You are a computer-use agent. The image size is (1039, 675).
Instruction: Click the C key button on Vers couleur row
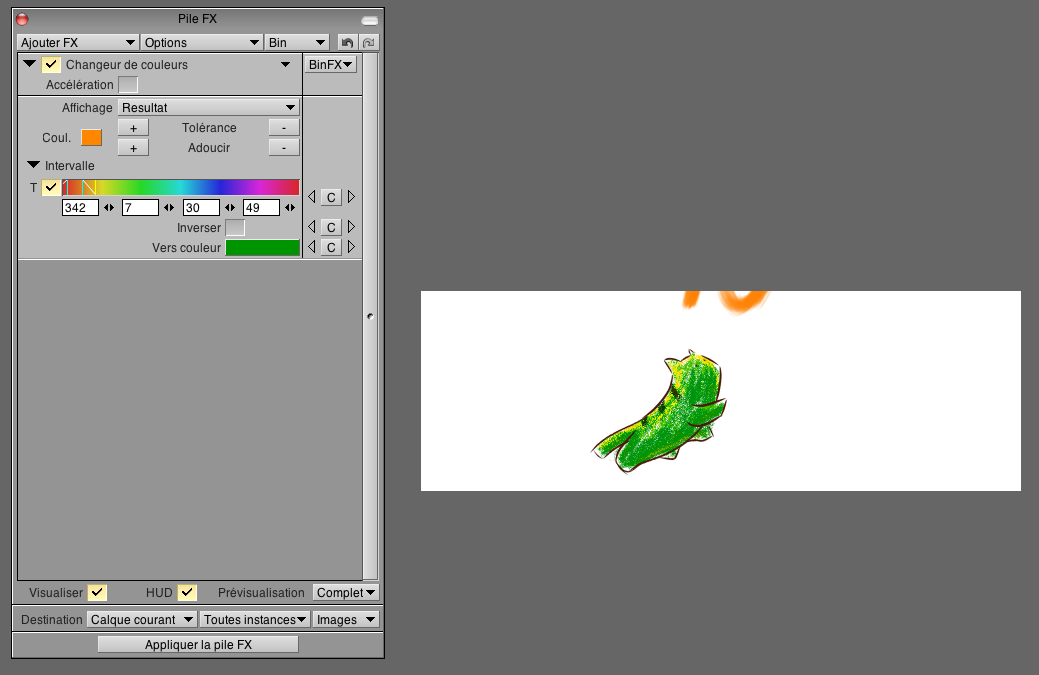tap(331, 247)
